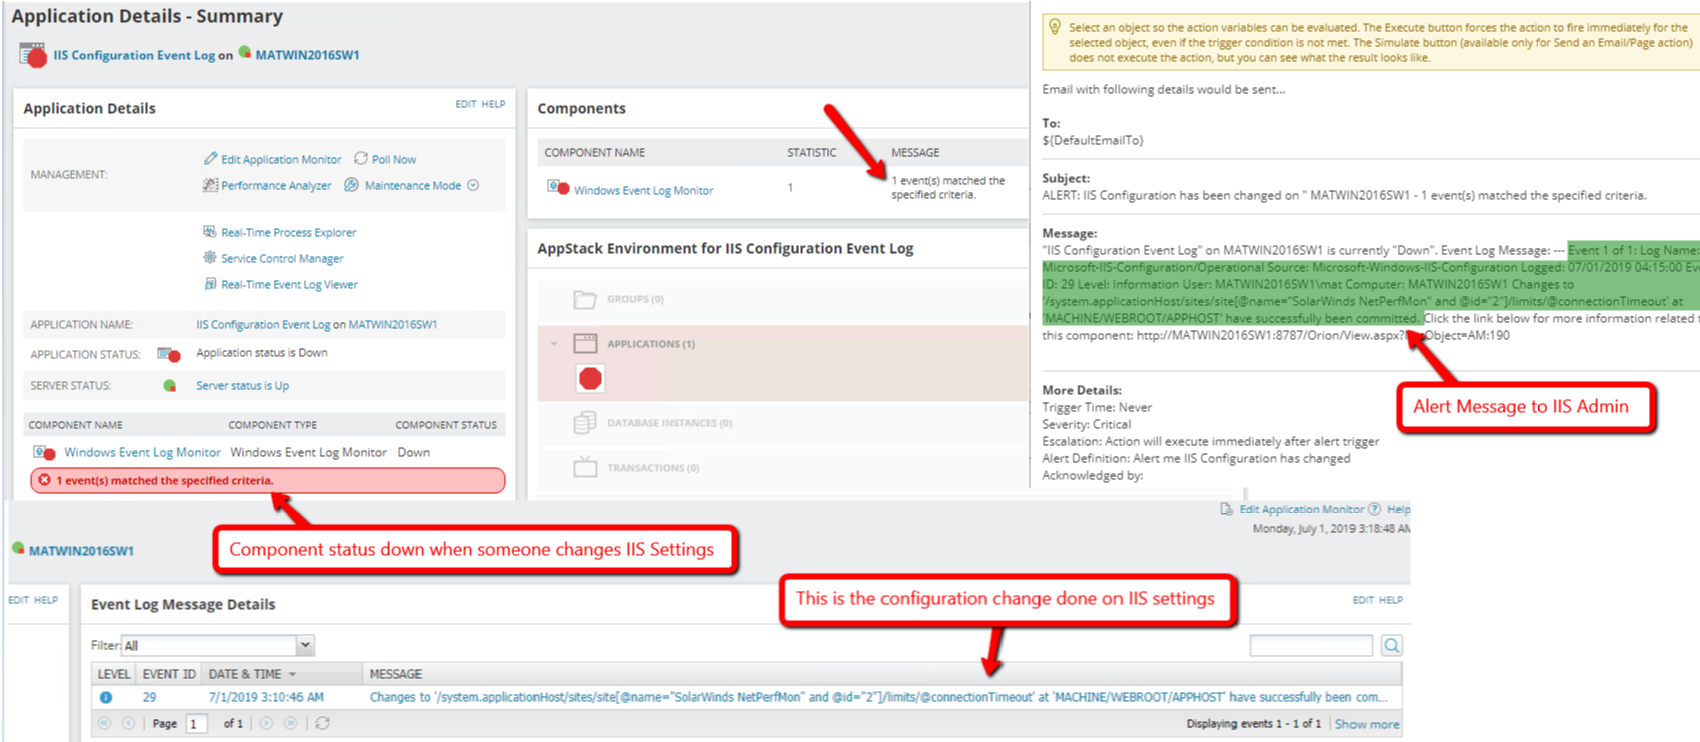Launch Real-Time Event Log Viewer

[x=289, y=284]
